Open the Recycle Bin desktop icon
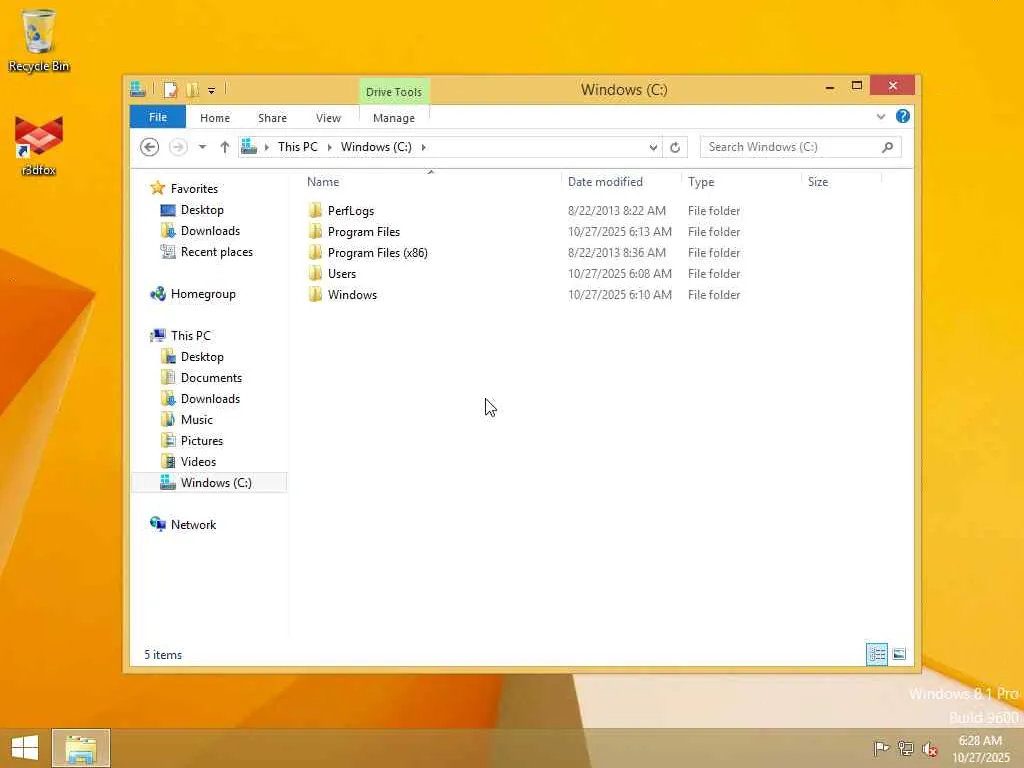 coord(38,40)
